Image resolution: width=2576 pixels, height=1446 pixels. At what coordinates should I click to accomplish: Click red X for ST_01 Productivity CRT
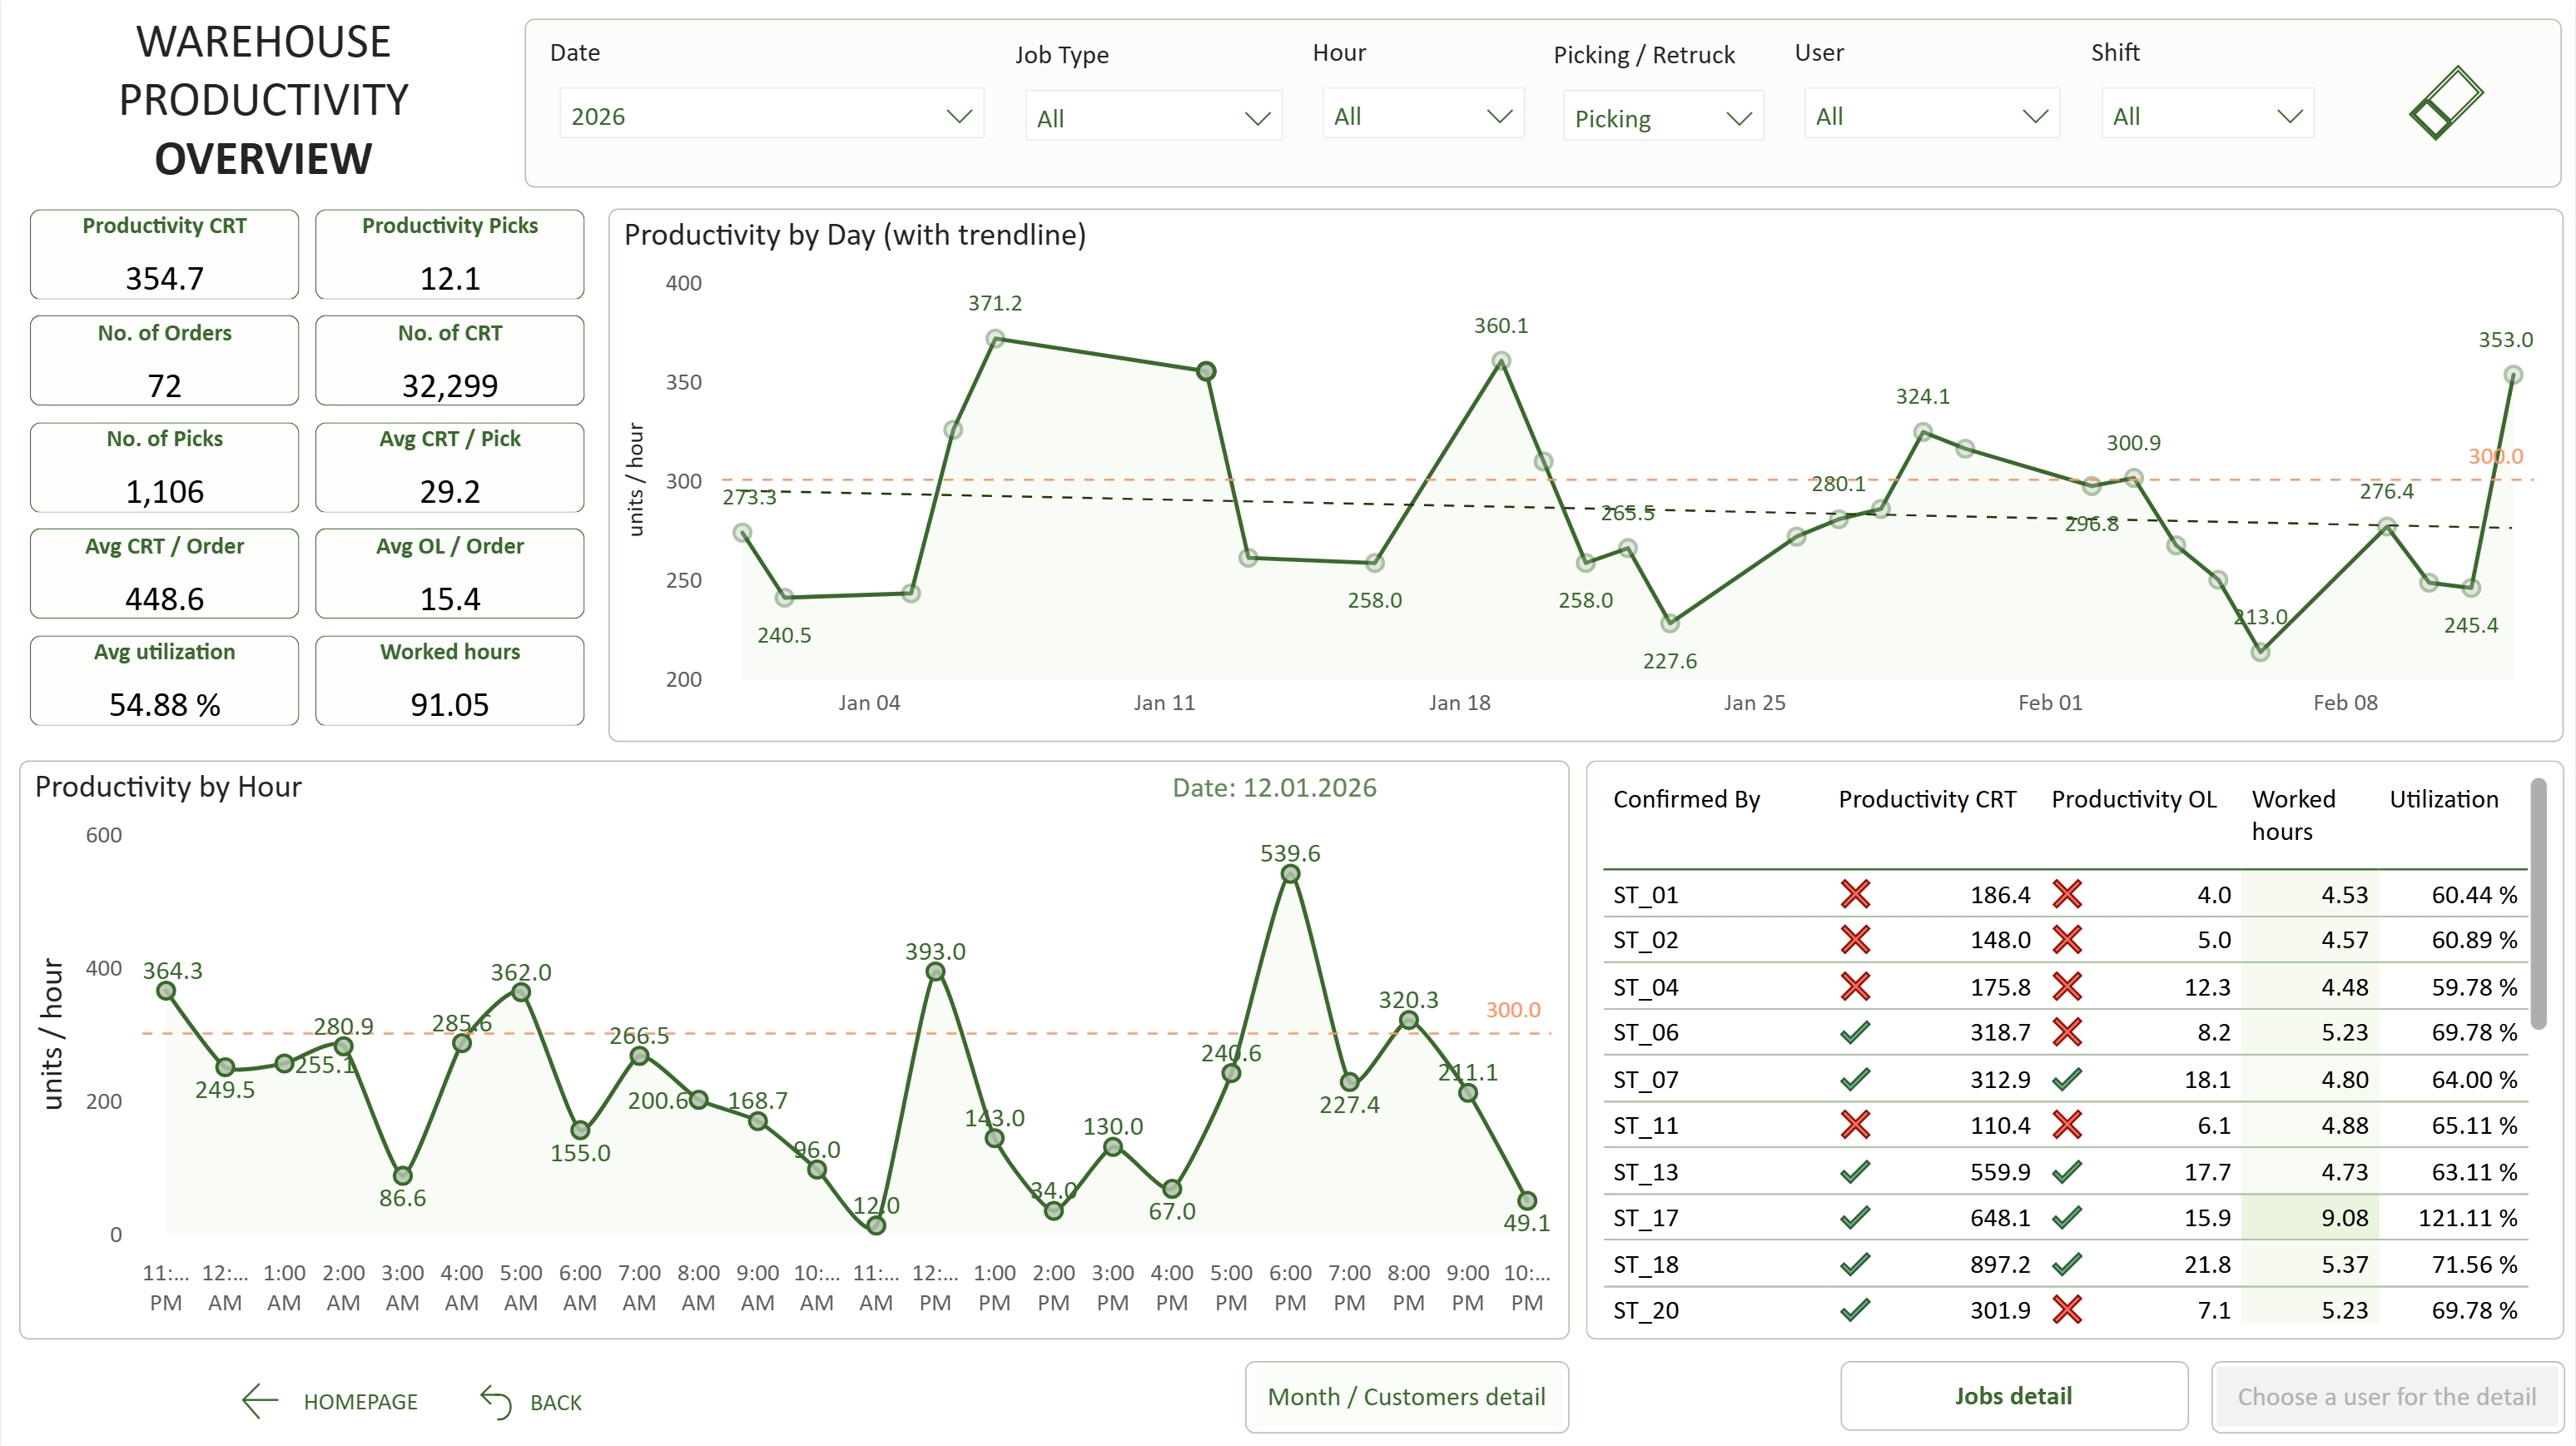pyautogui.click(x=1855, y=894)
